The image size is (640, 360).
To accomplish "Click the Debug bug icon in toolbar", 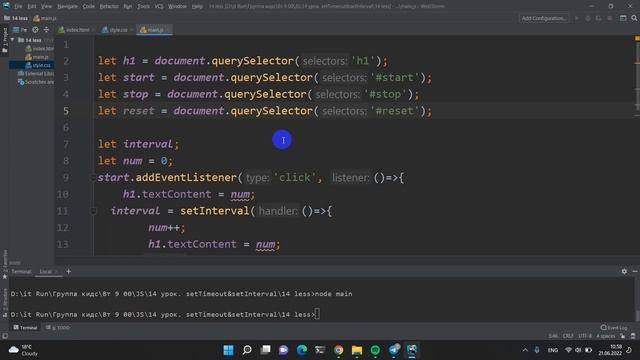I will [588, 18].
